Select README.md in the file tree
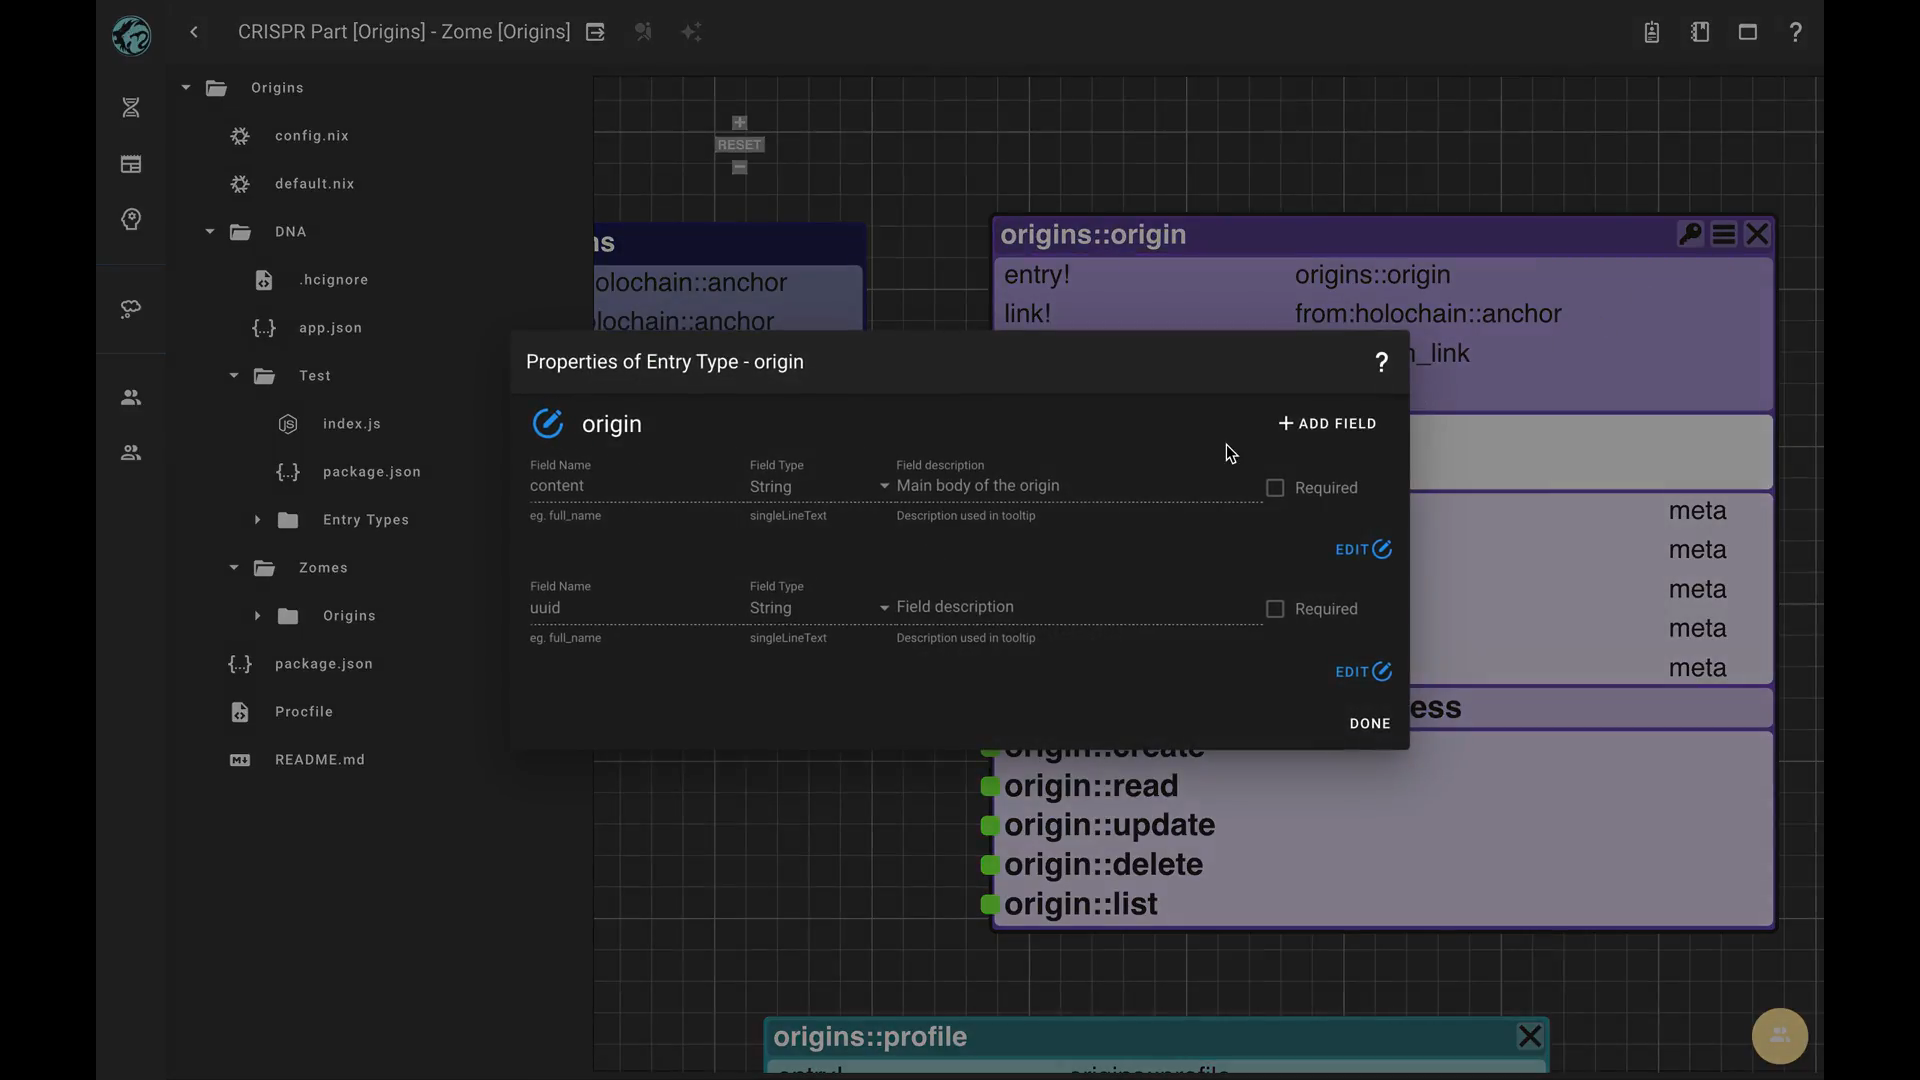The width and height of the screenshot is (1920, 1080). coord(319,760)
